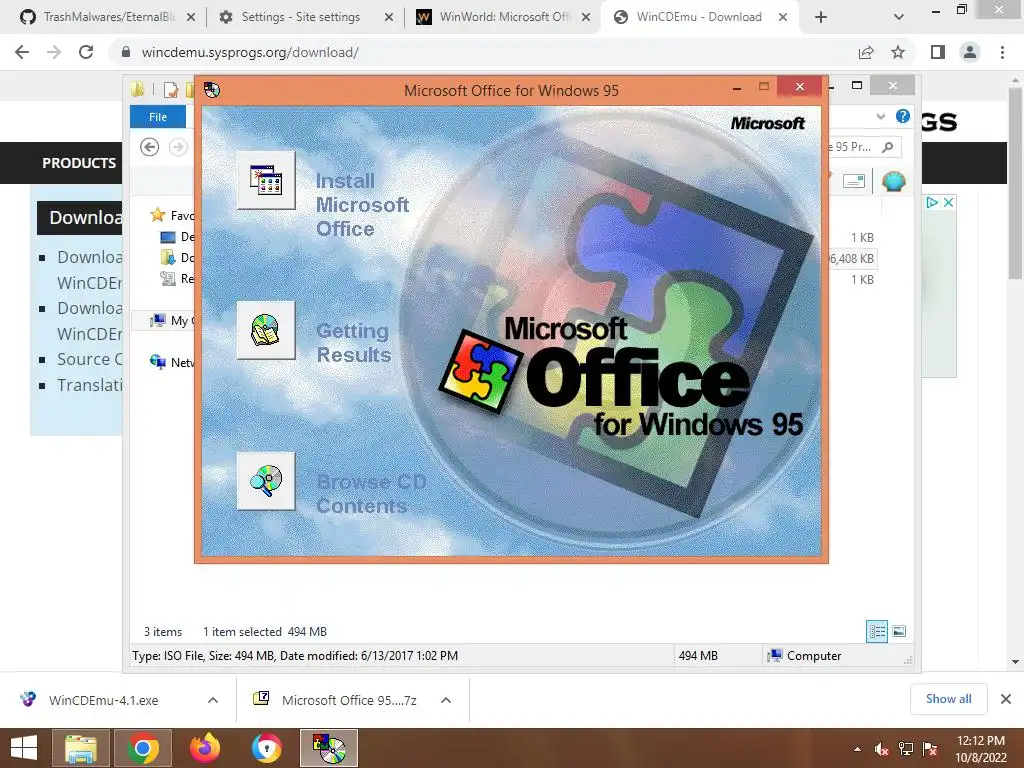Open downloaded Microsoft Office 95 7z file
The height and width of the screenshot is (768, 1024).
(x=349, y=700)
